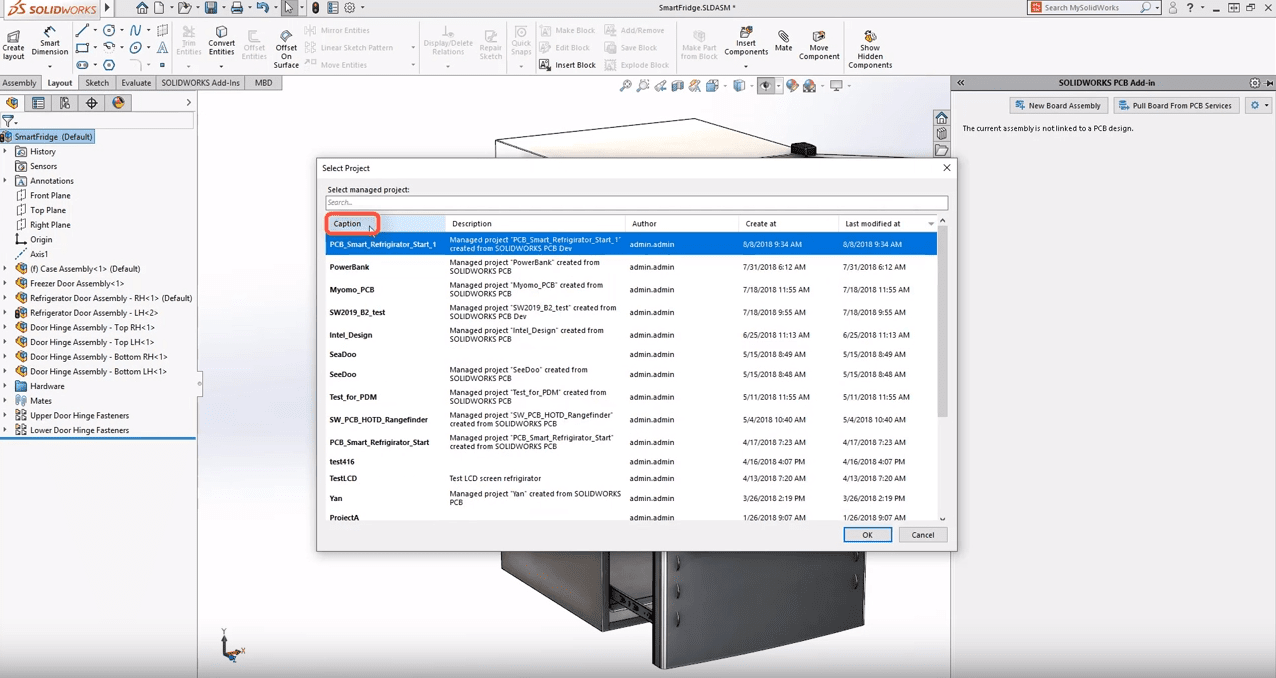1276x678 pixels.
Task: Open the Insert Components dropdown arrow
Action: click(x=746, y=66)
